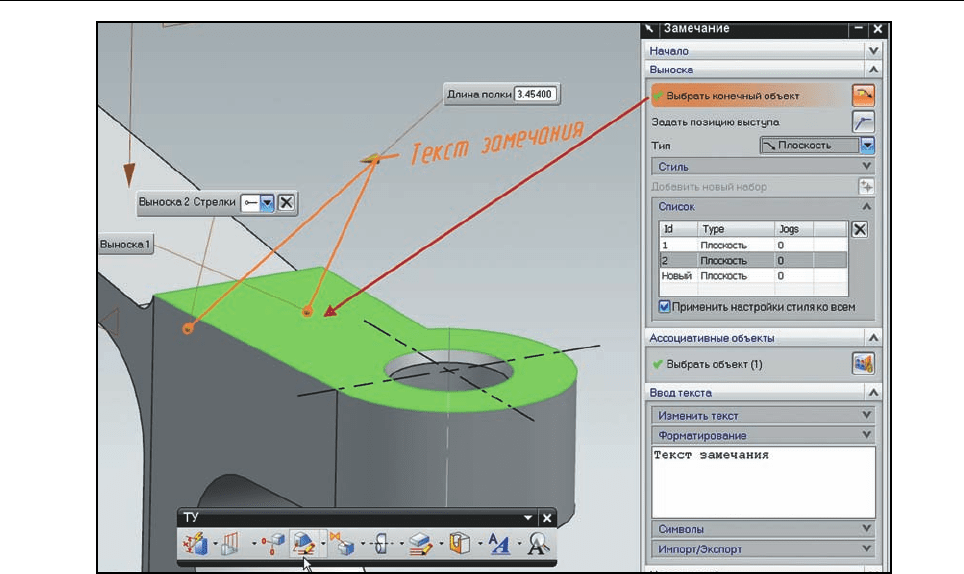Remove Выноска 2 with its X button
The width and height of the screenshot is (964, 574).
pyautogui.click(x=286, y=202)
